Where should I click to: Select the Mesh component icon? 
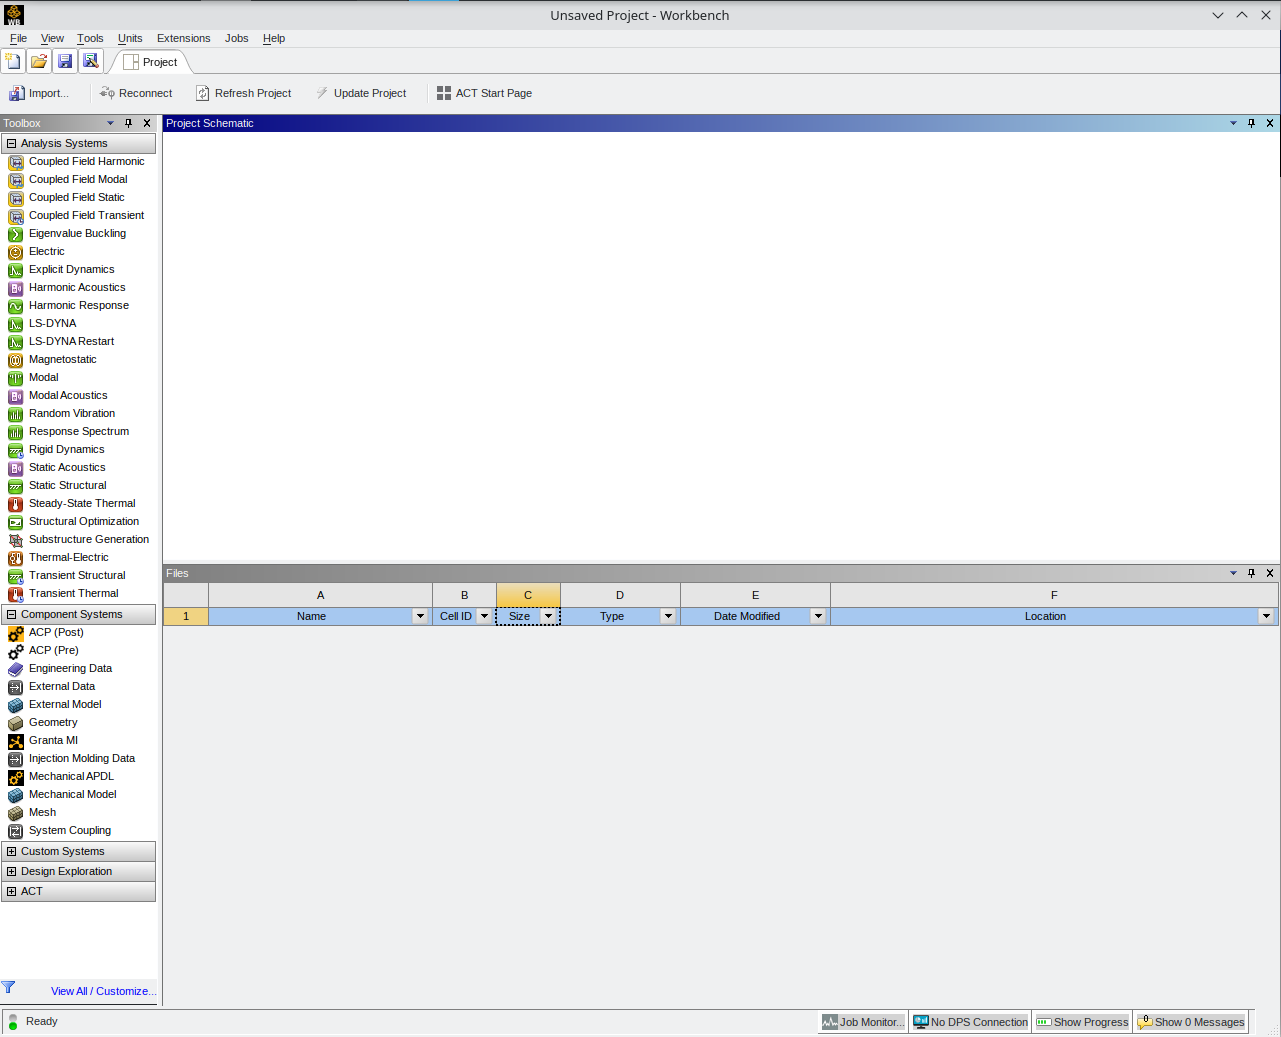(x=16, y=813)
